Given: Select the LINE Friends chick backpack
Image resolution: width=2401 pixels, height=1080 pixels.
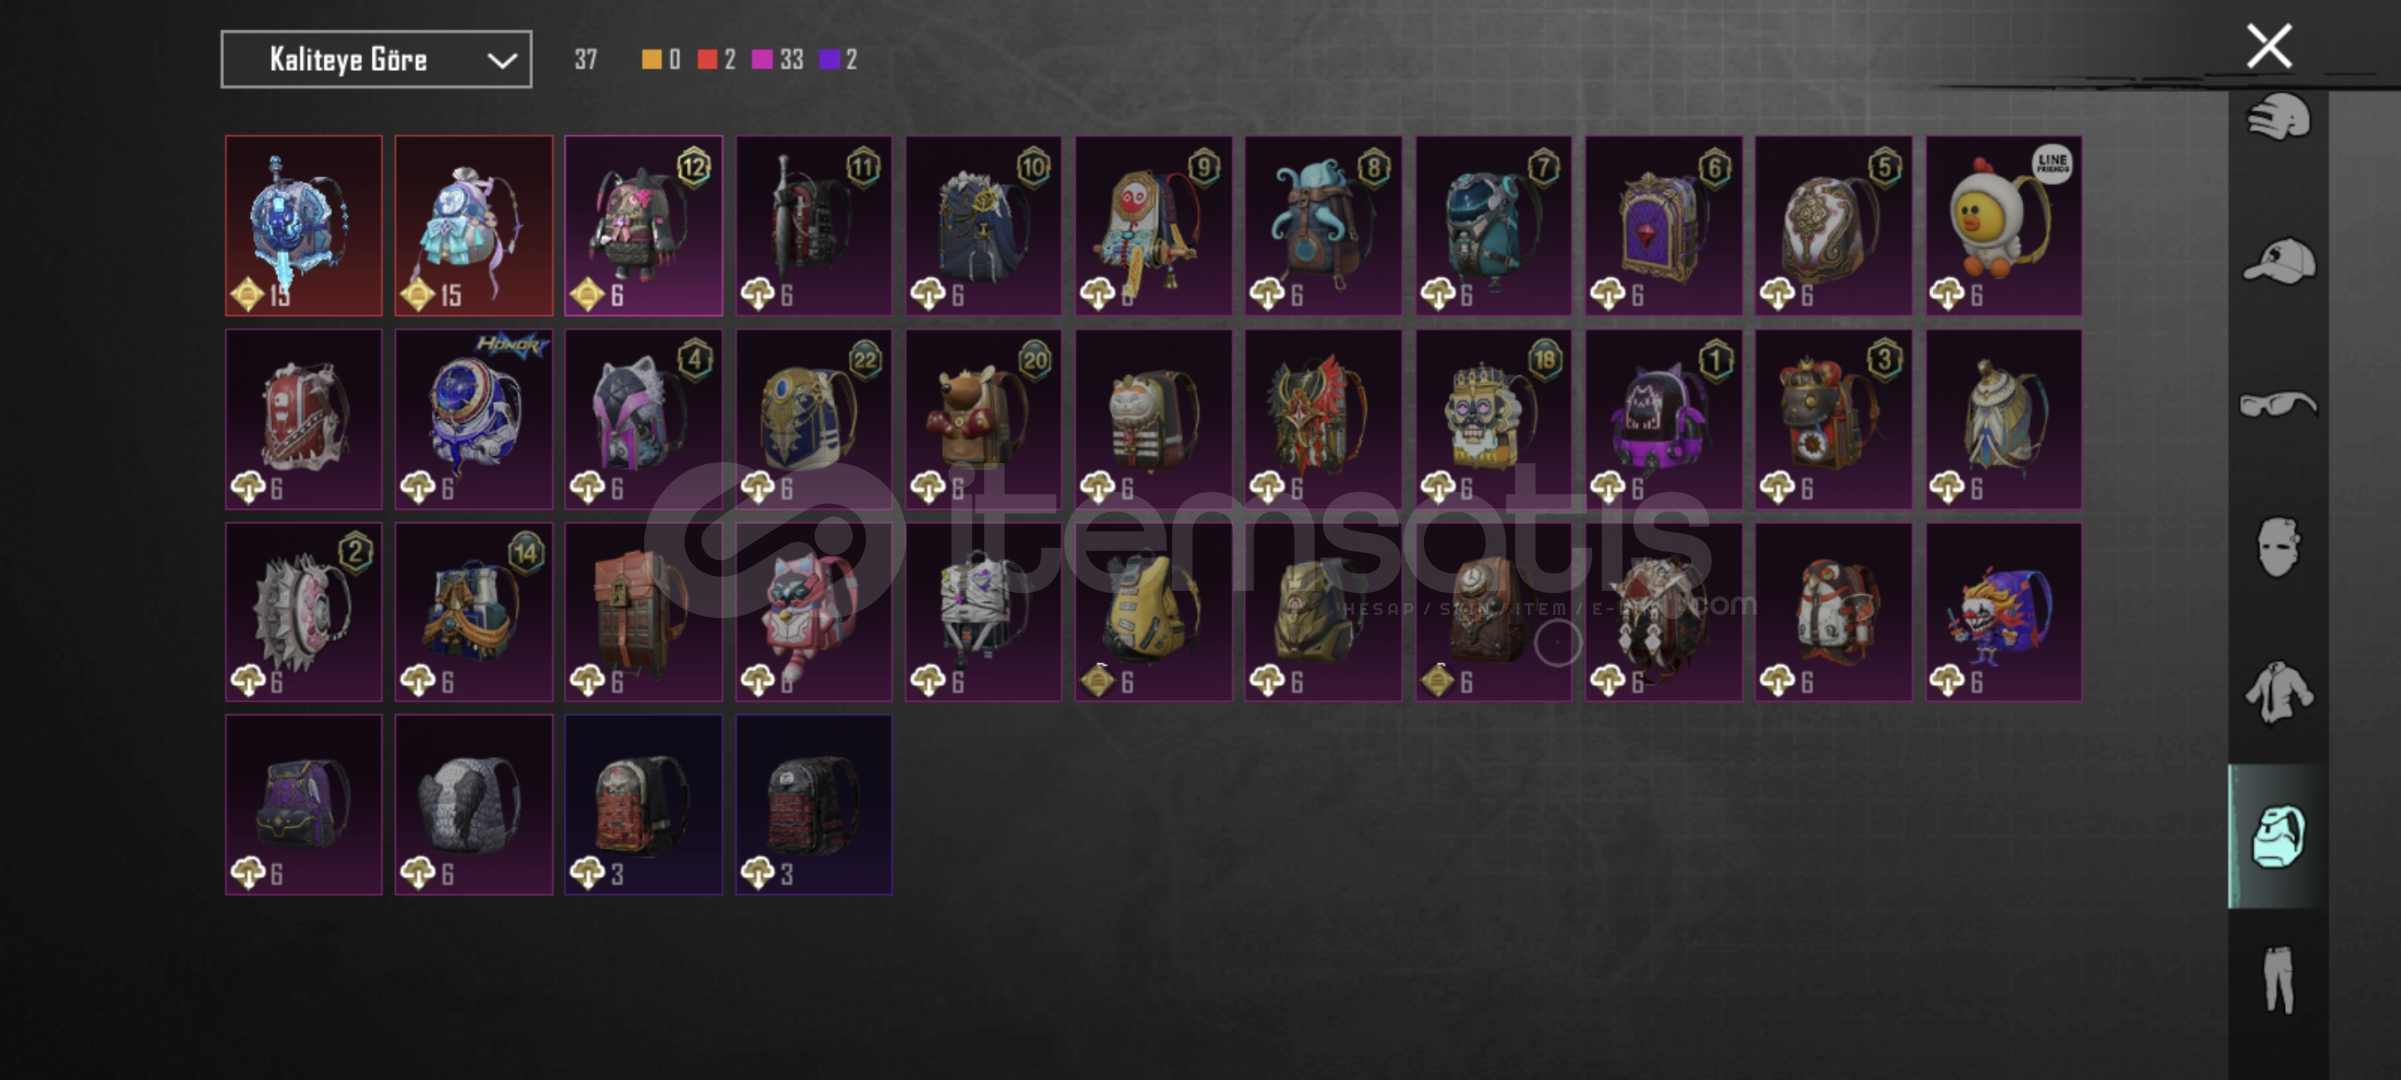Looking at the screenshot, I should tap(2004, 226).
